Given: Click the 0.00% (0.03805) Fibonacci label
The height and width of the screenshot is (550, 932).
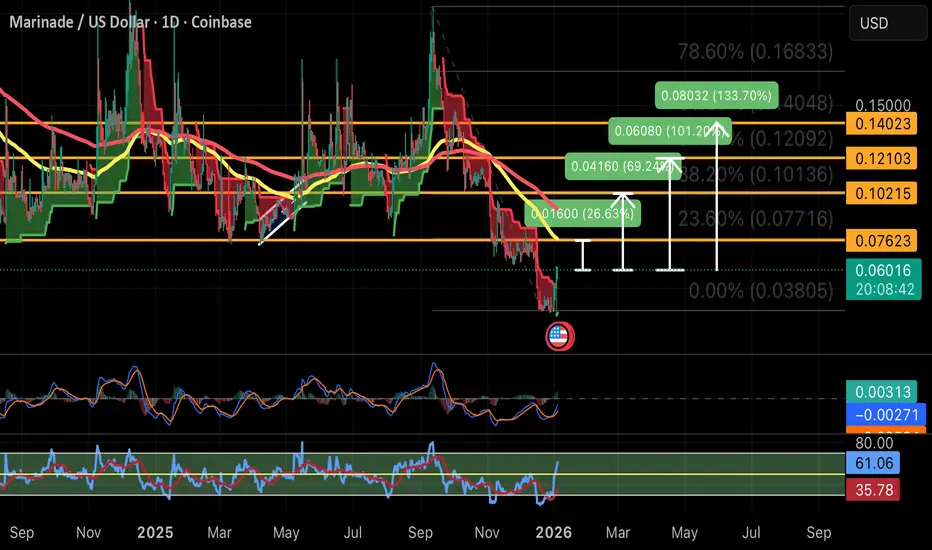Looking at the screenshot, I should pyautogui.click(x=761, y=291).
